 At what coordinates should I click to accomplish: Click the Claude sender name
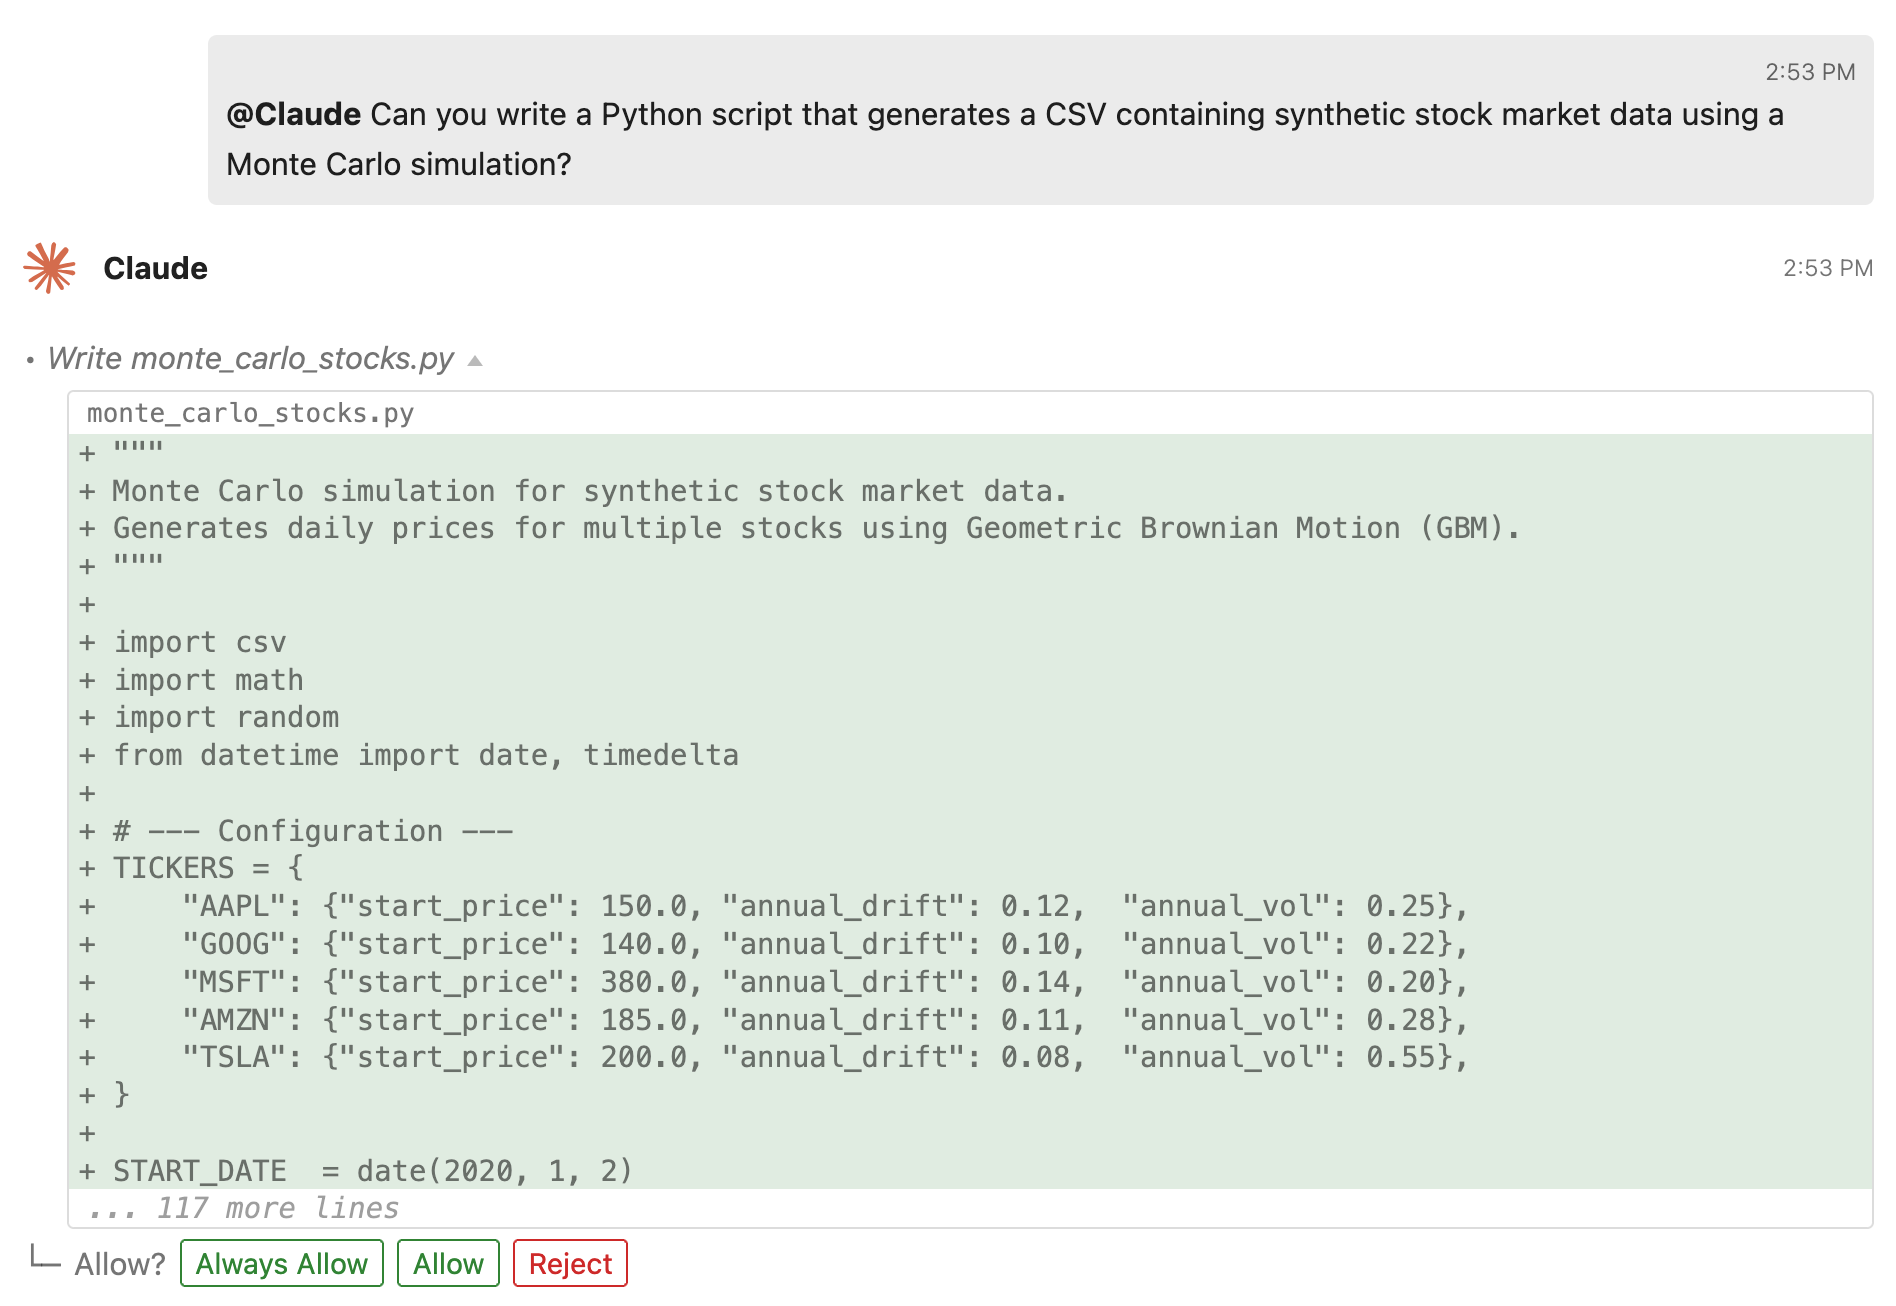click(155, 268)
